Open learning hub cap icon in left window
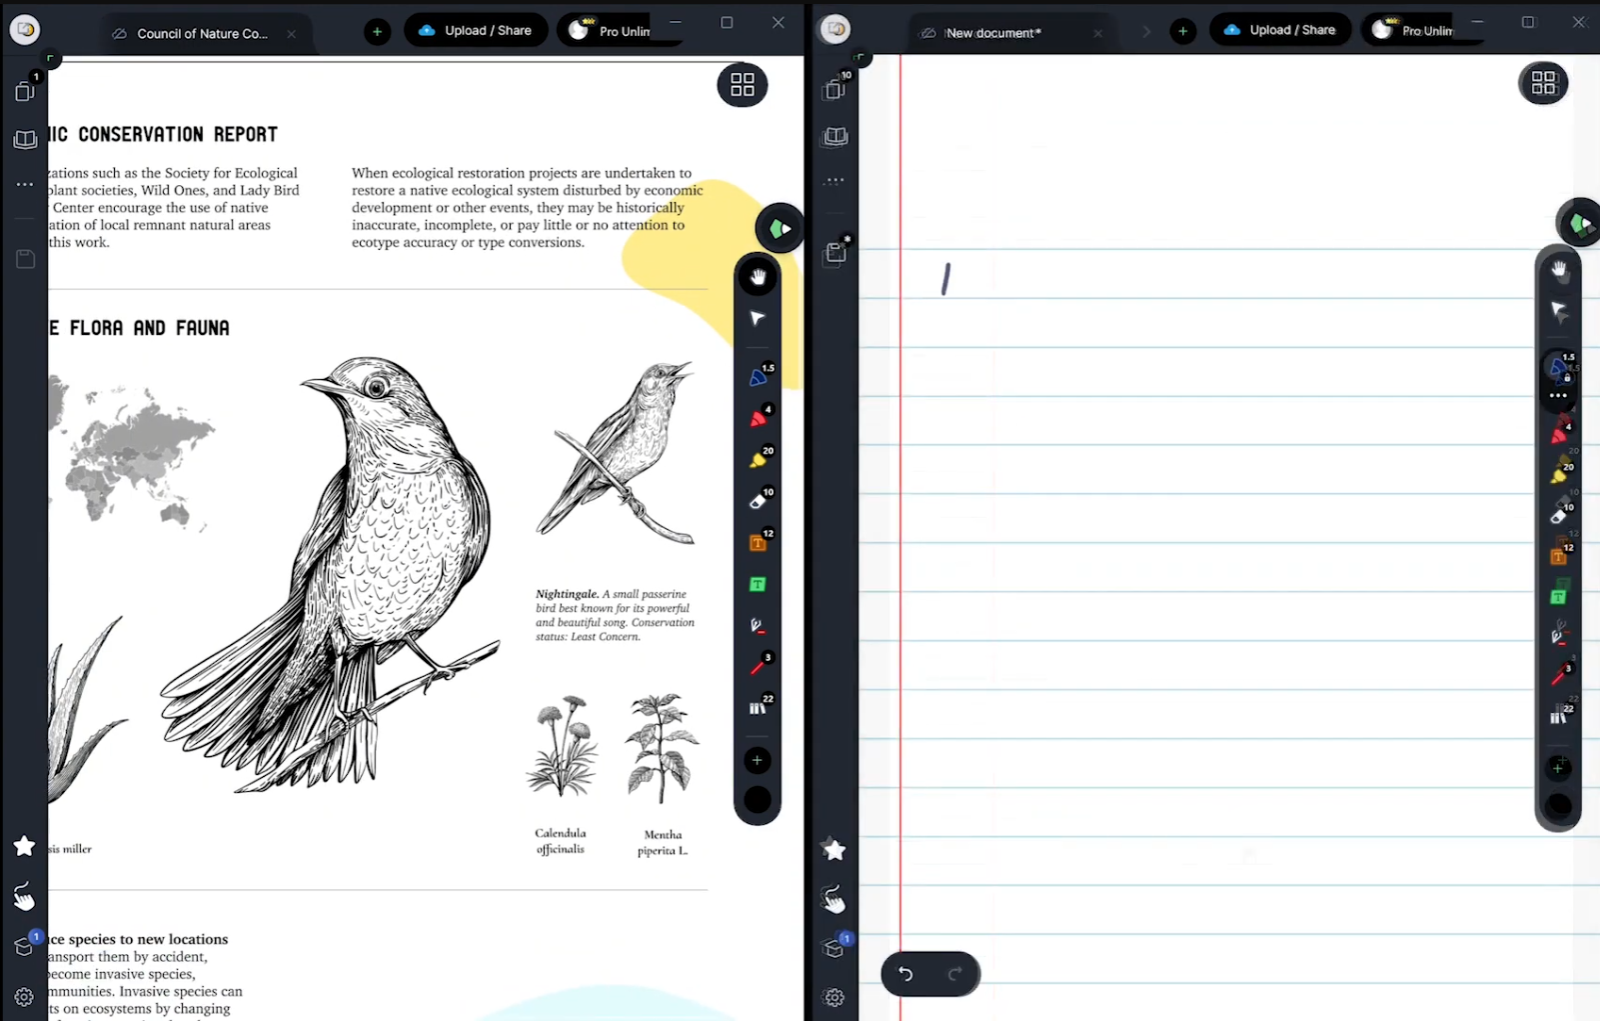The image size is (1600, 1021). point(26,944)
